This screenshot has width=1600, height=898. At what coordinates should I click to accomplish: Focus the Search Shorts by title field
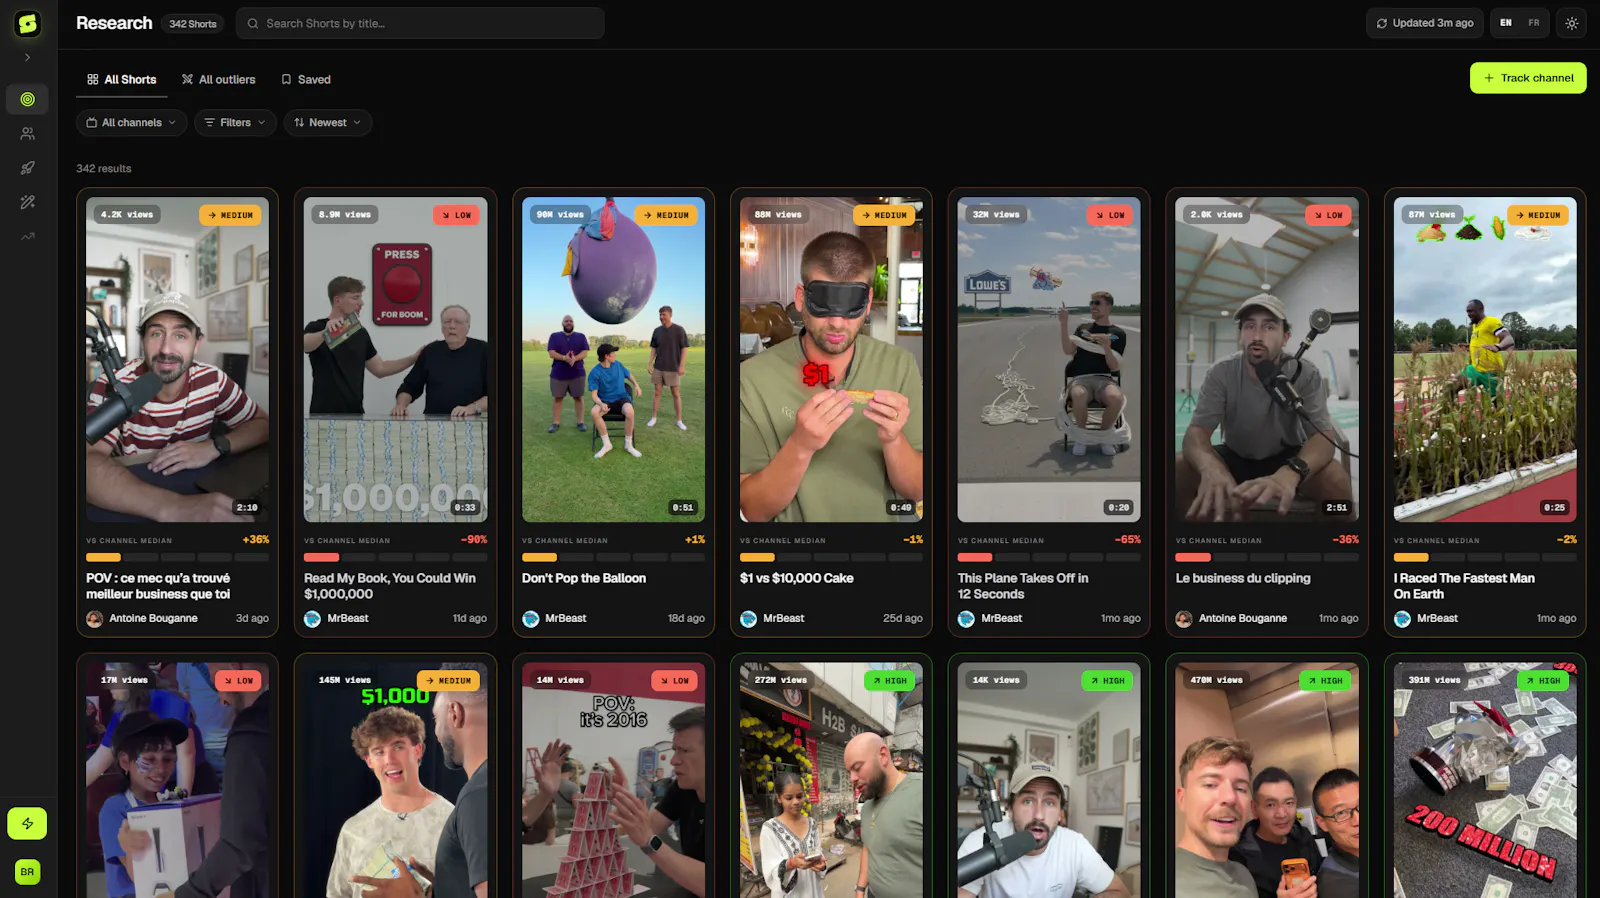click(x=420, y=23)
